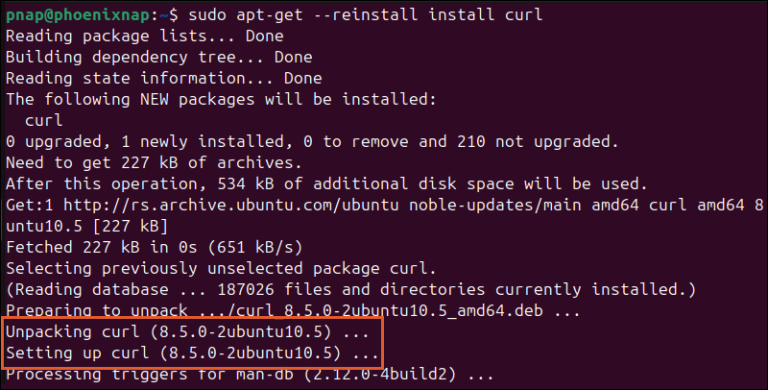Click the '0 upgraded, 1 newly installed' summary line

coord(312,142)
